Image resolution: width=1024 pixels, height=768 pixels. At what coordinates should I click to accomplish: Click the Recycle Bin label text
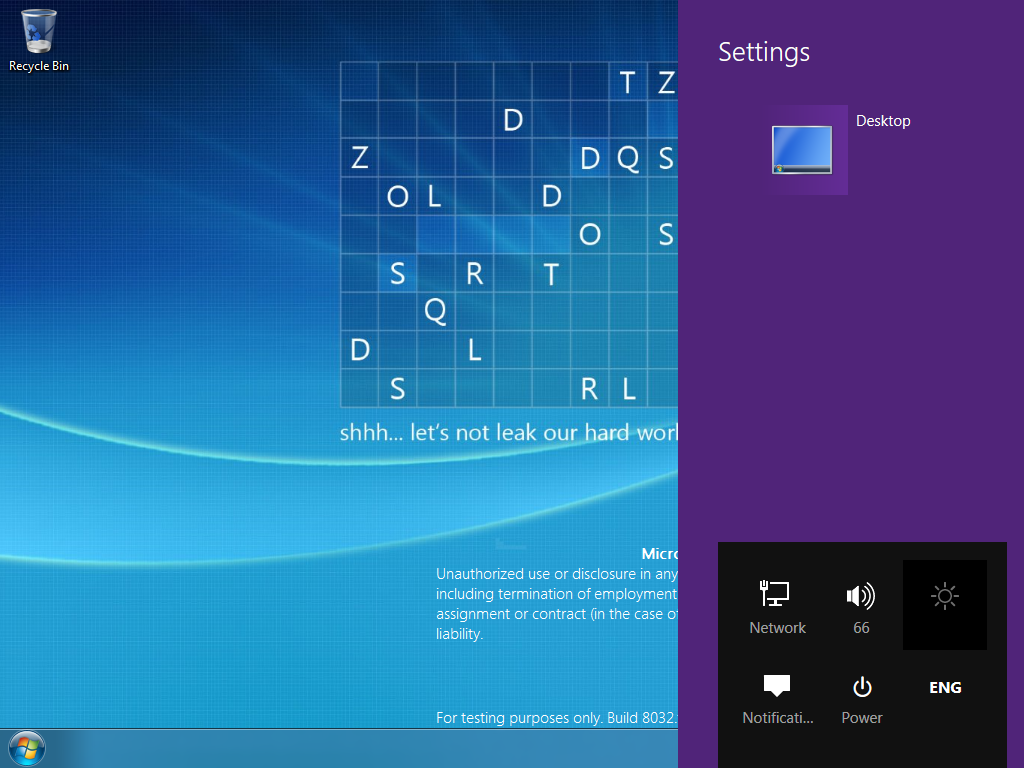pyautogui.click(x=39, y=66)
